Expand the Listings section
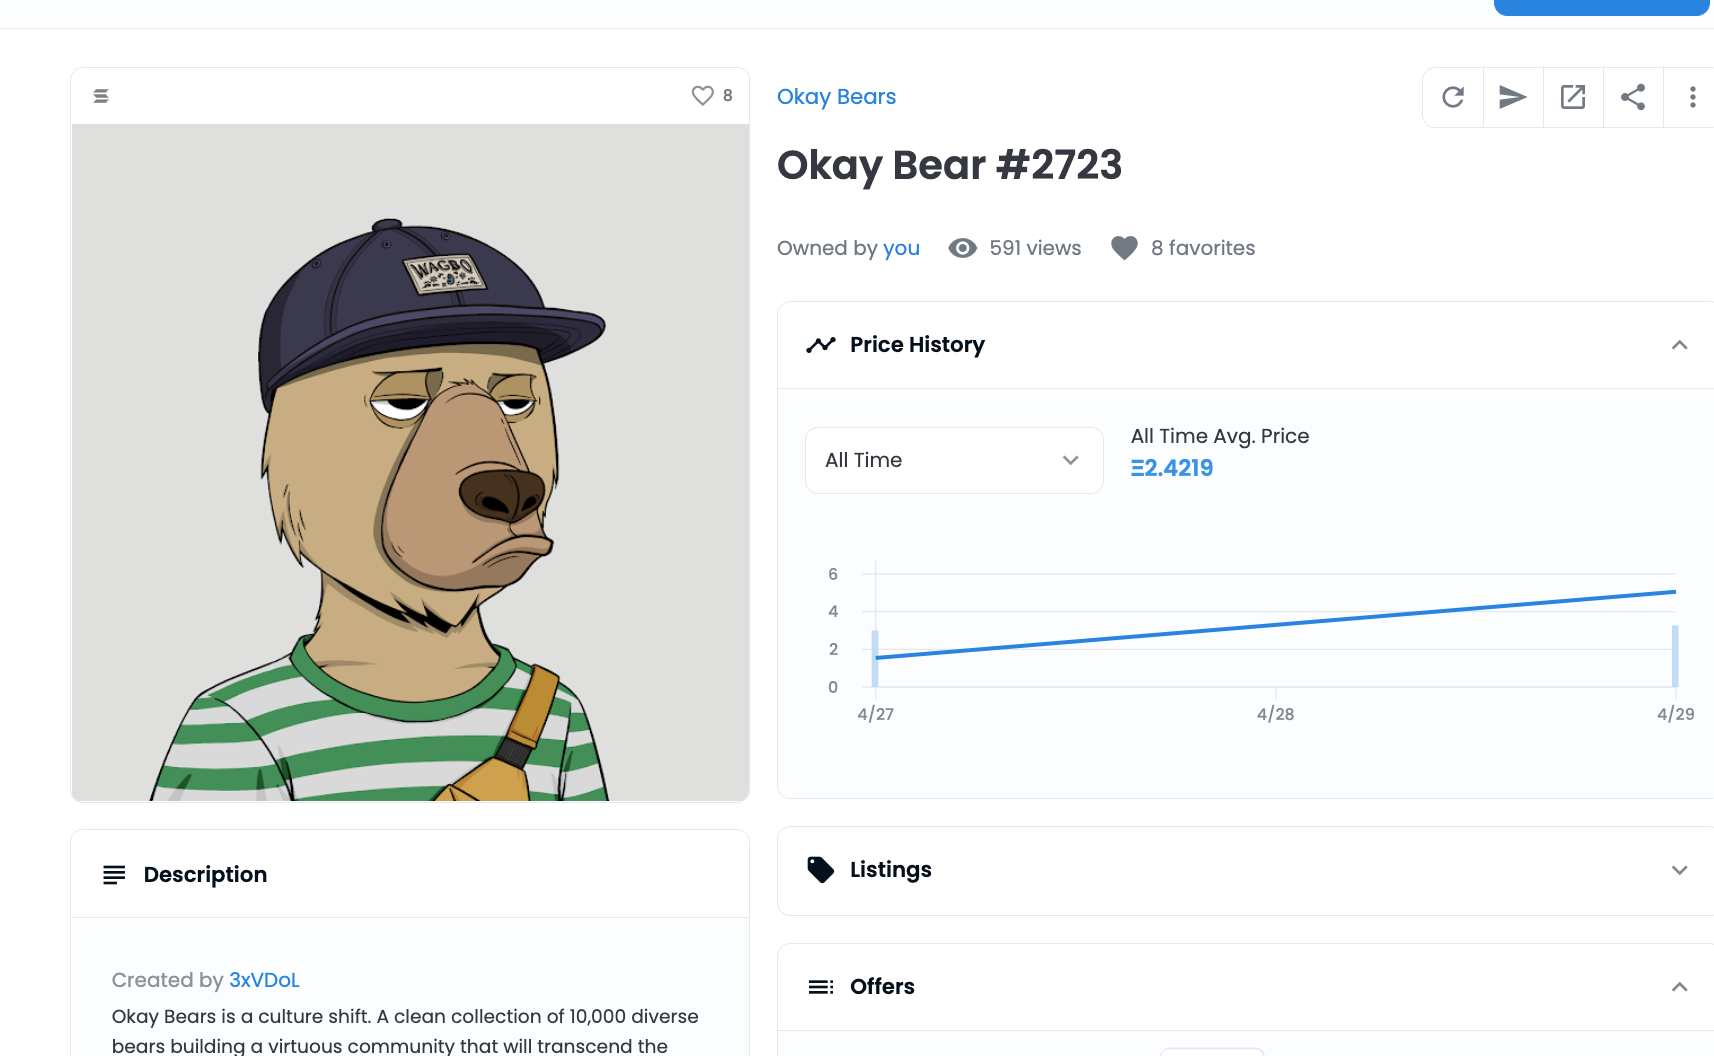 pyautogui.click(x=1679, y=870)
